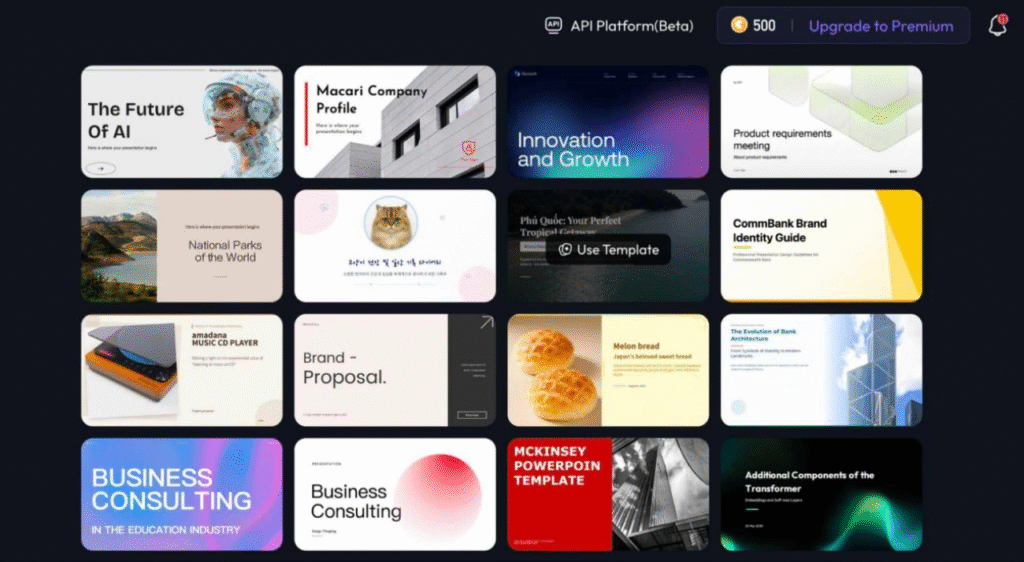Click the notification bell icon
Viewport: 1024px width, 562px height.
coord(997,26)
